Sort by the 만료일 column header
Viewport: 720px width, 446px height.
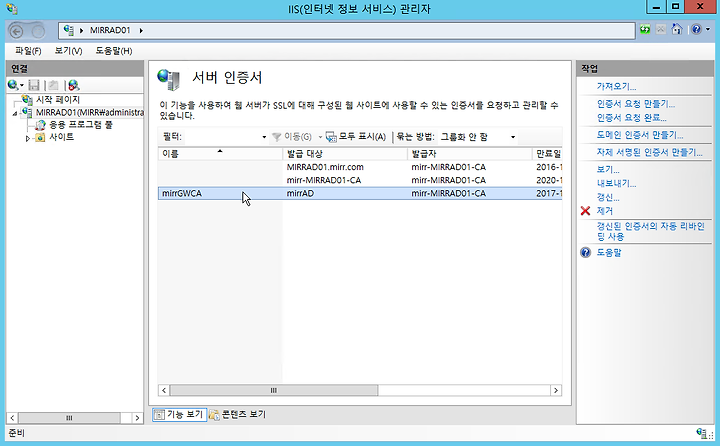547,154
